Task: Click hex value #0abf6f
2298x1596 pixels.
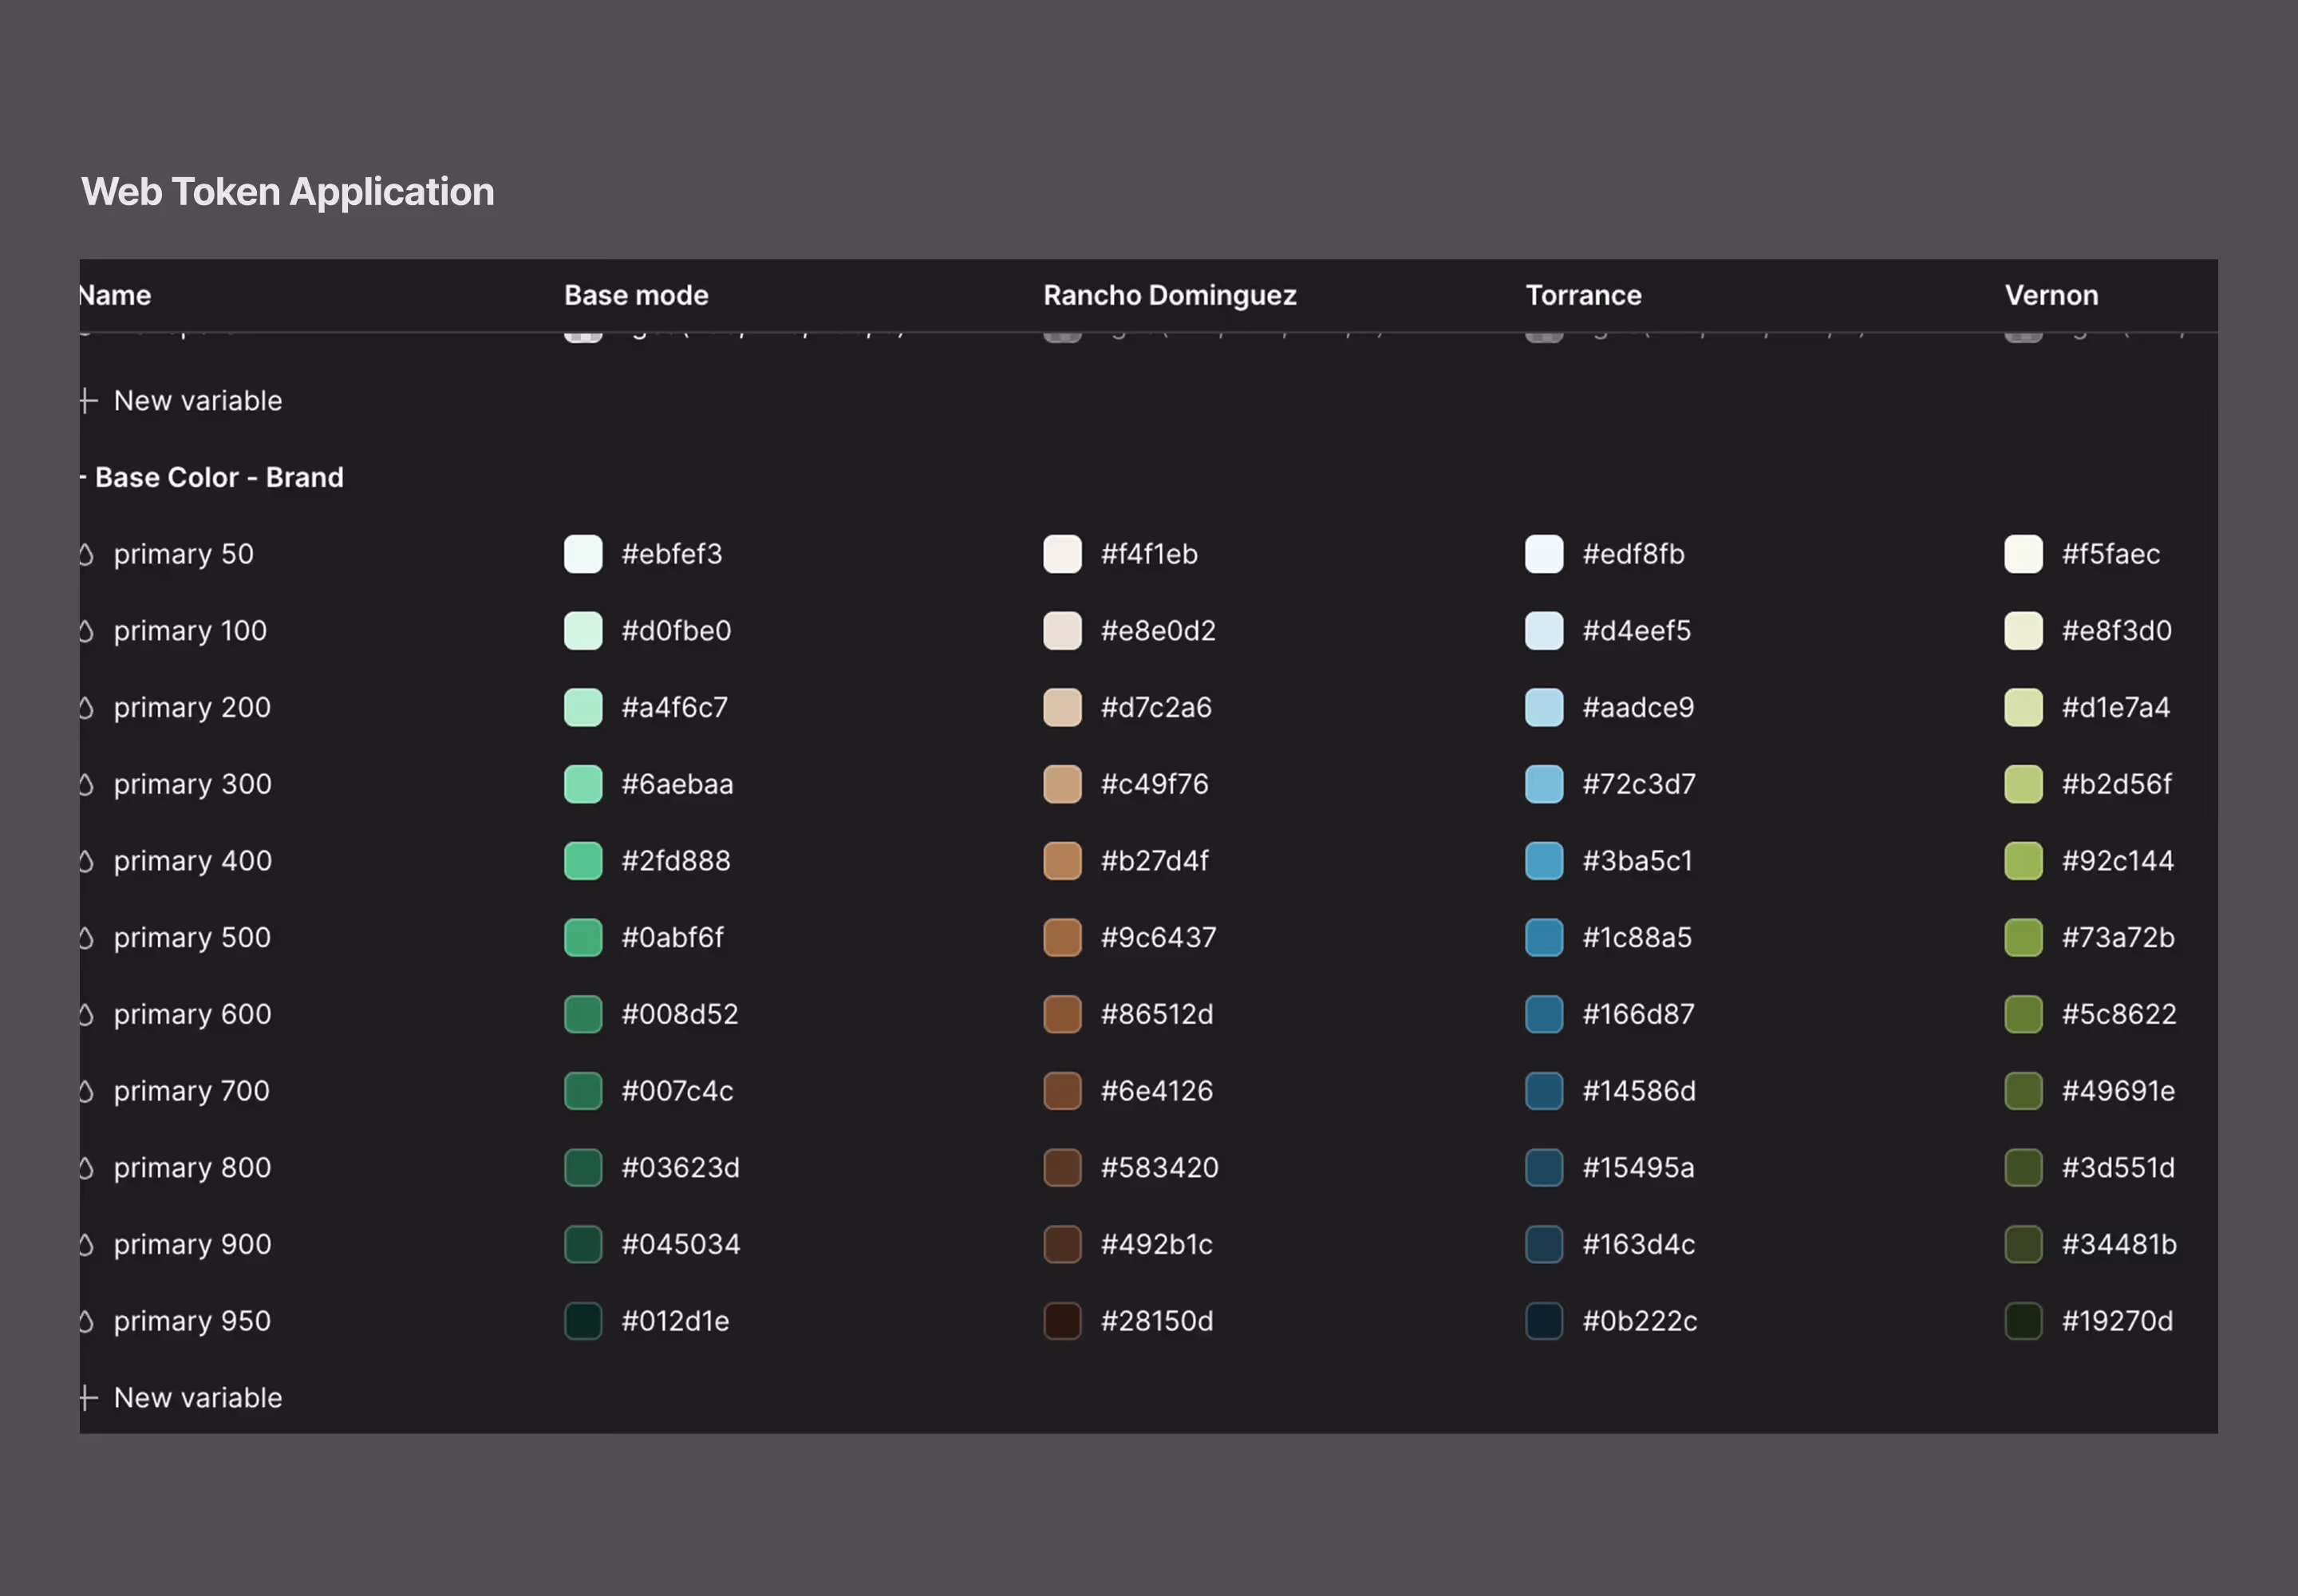Action: (672, 938)
